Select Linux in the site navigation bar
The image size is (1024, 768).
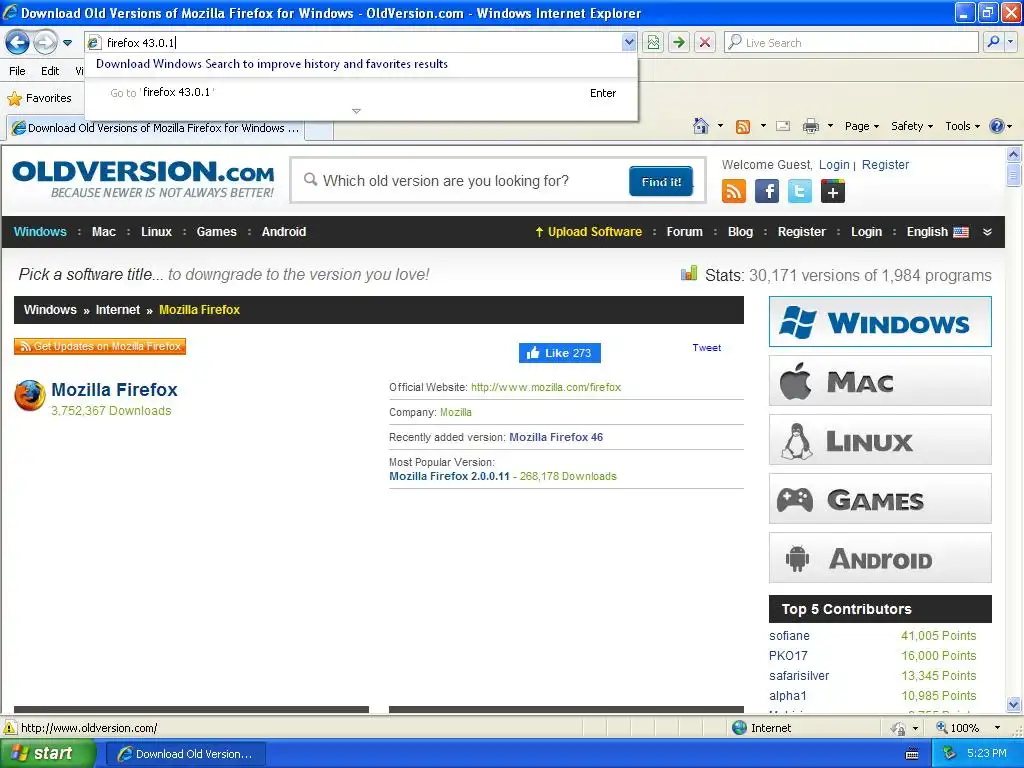coord(156,232)
